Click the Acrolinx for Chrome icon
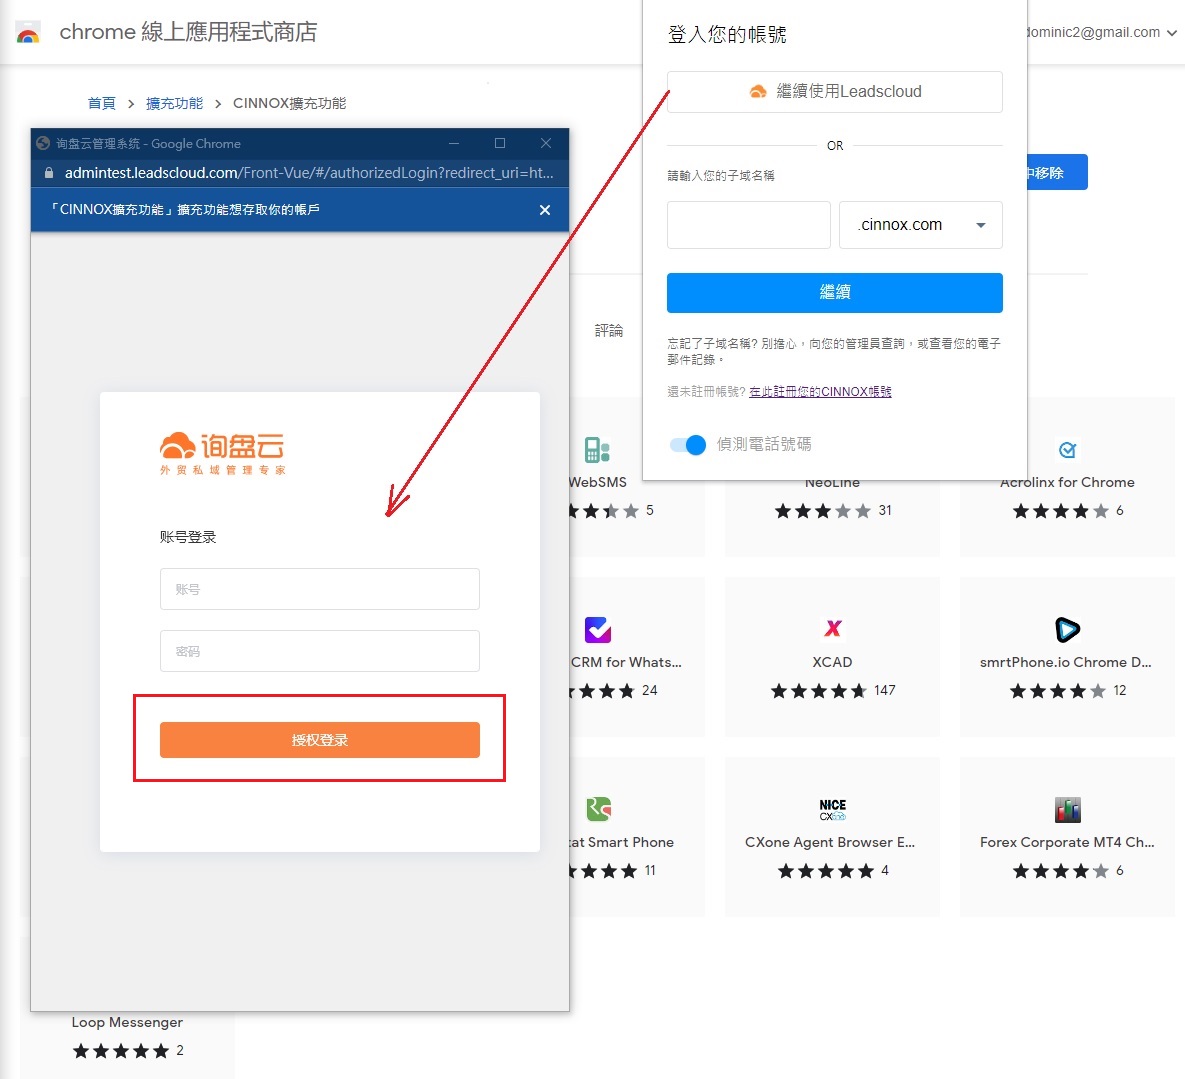Viewport: 1185px width, 1079px height. click(x=1067, y=450)
